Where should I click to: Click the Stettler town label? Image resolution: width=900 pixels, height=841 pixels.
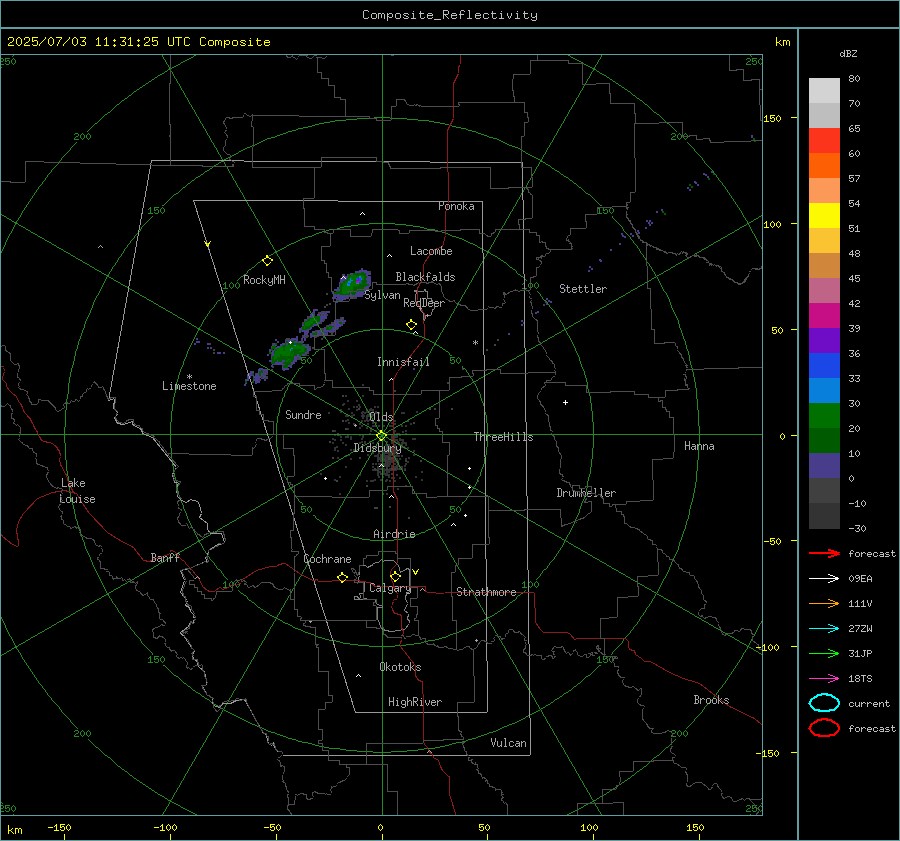(x=583, y=289)
